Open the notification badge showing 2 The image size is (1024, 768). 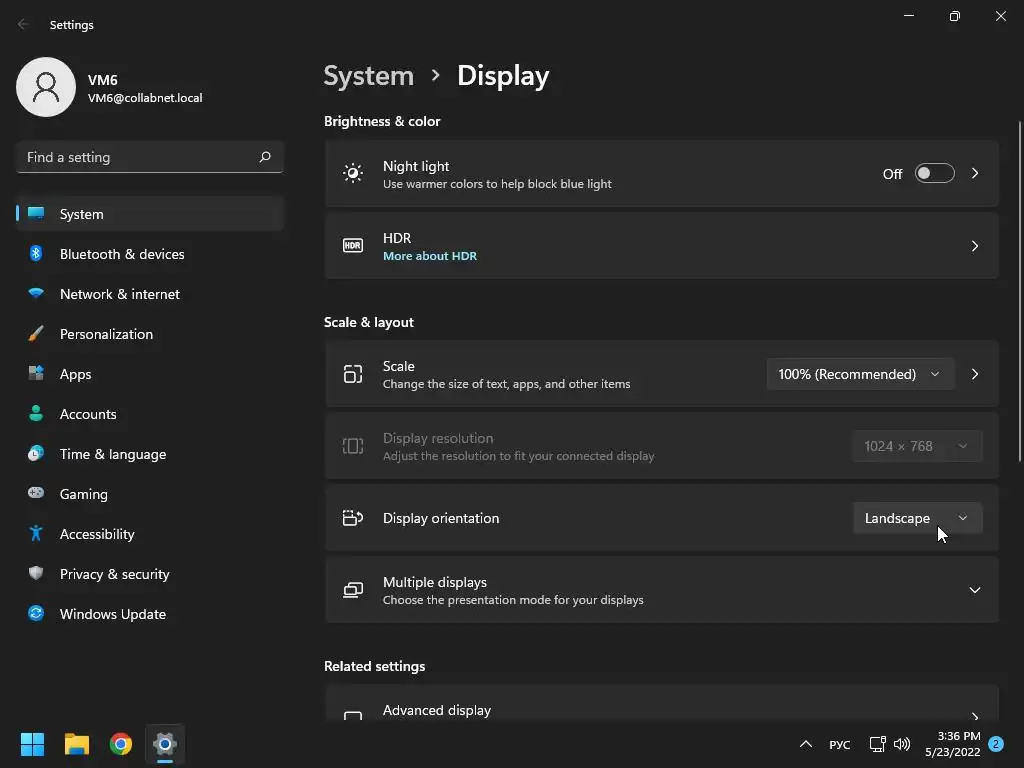tap(996, 744)
